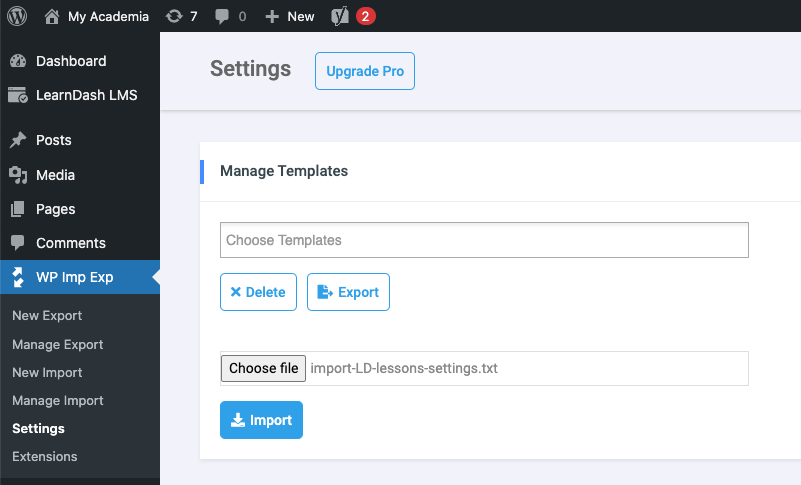Open the Choose Templates dropdown

pyautogui.click(x=484, y=240)
